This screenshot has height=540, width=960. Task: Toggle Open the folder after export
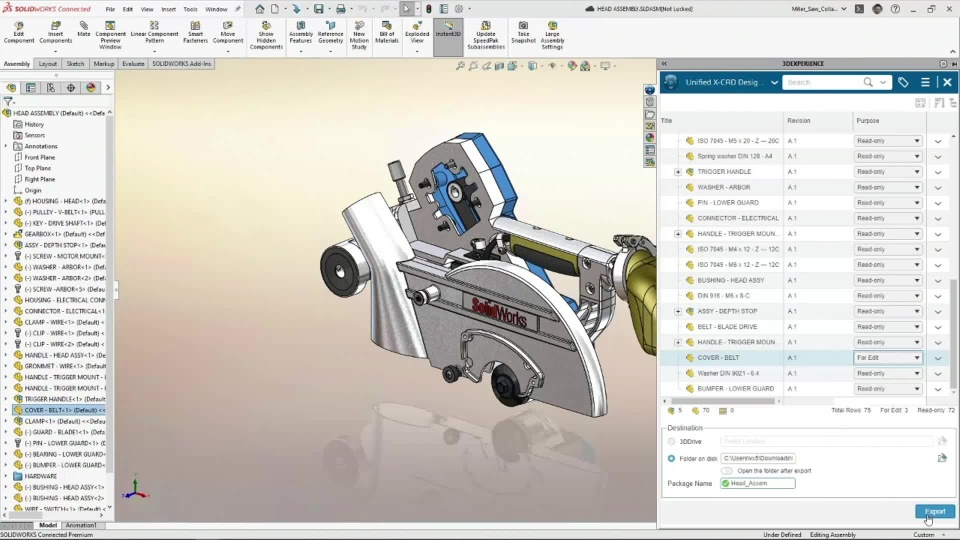(x=727, y=470)
